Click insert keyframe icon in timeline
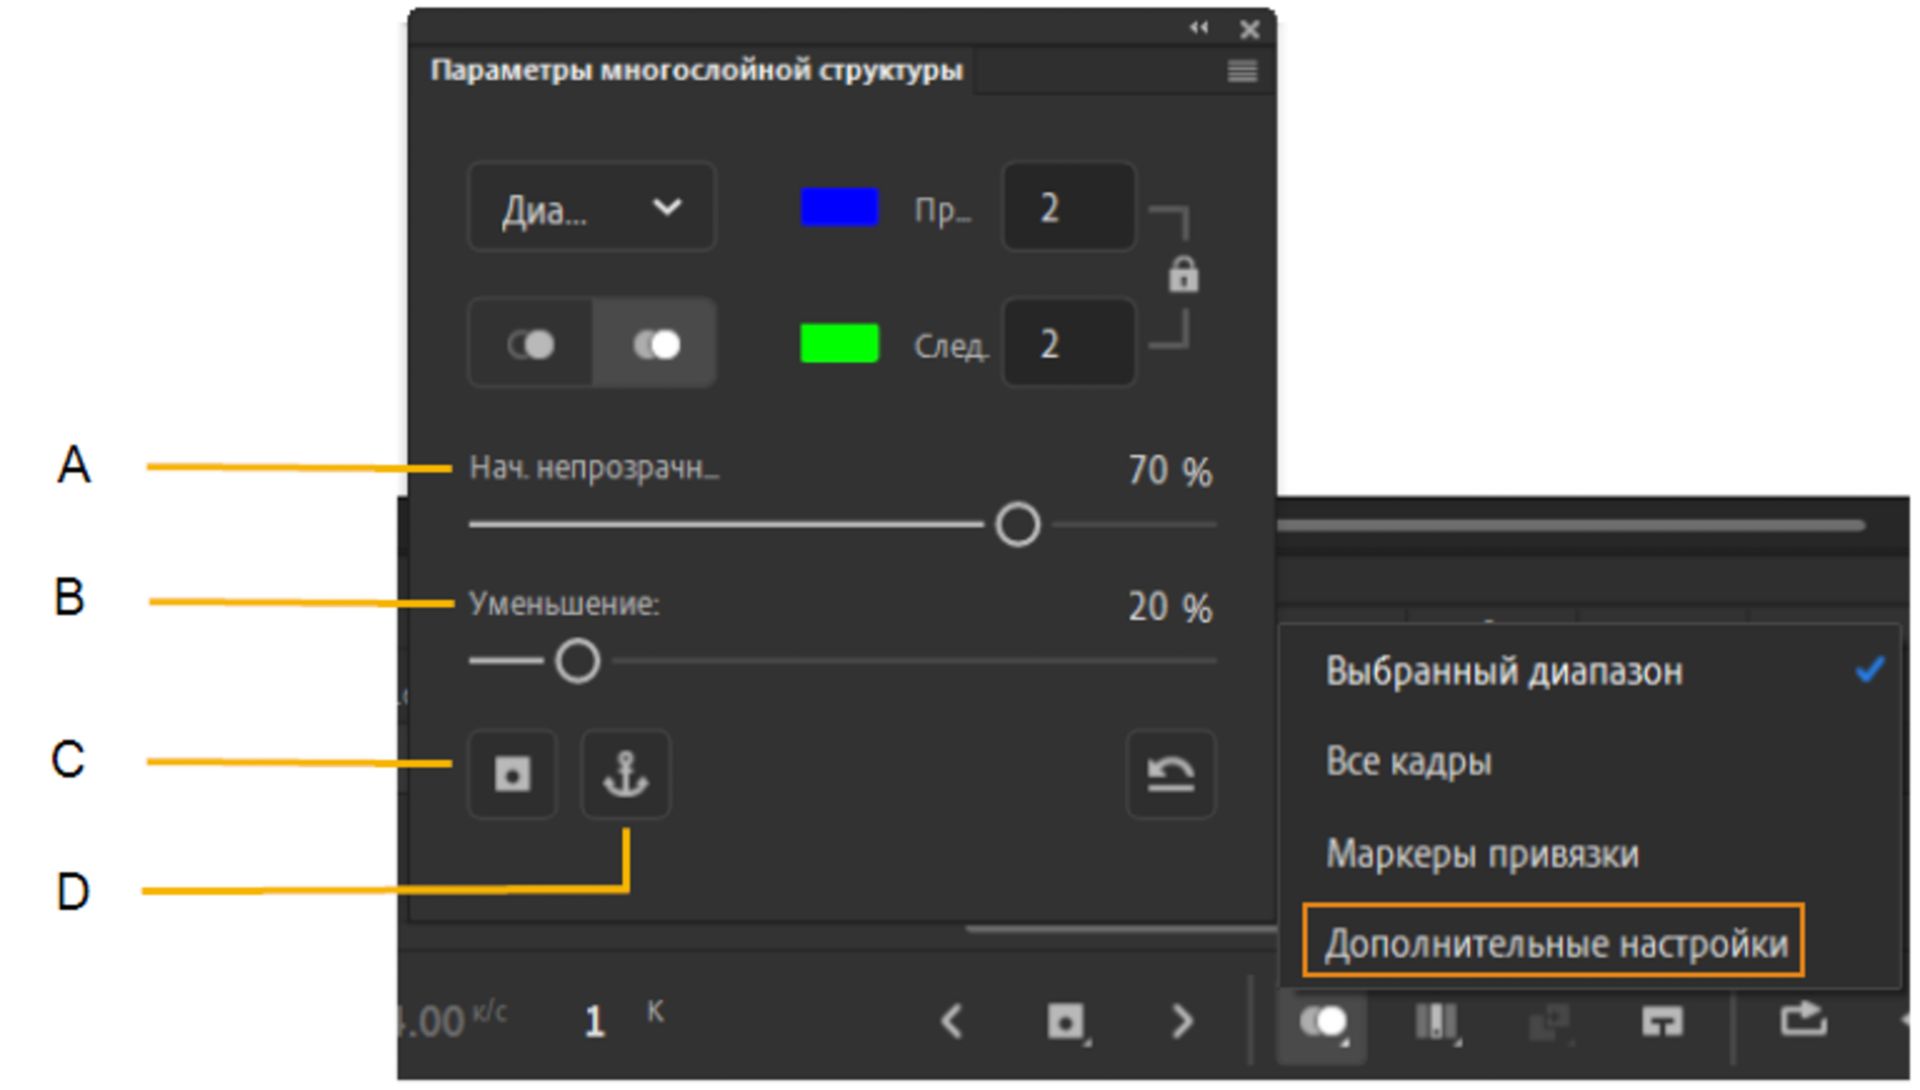Viewport: 1920px width, 1090px height. point(1067,1022)
